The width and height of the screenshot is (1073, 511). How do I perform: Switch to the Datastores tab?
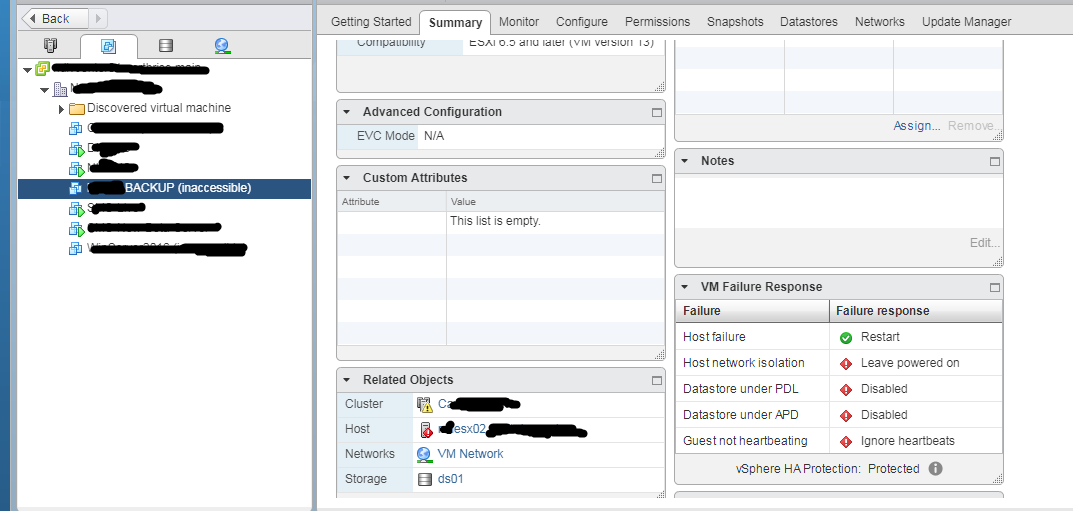(x=809, y=22)
